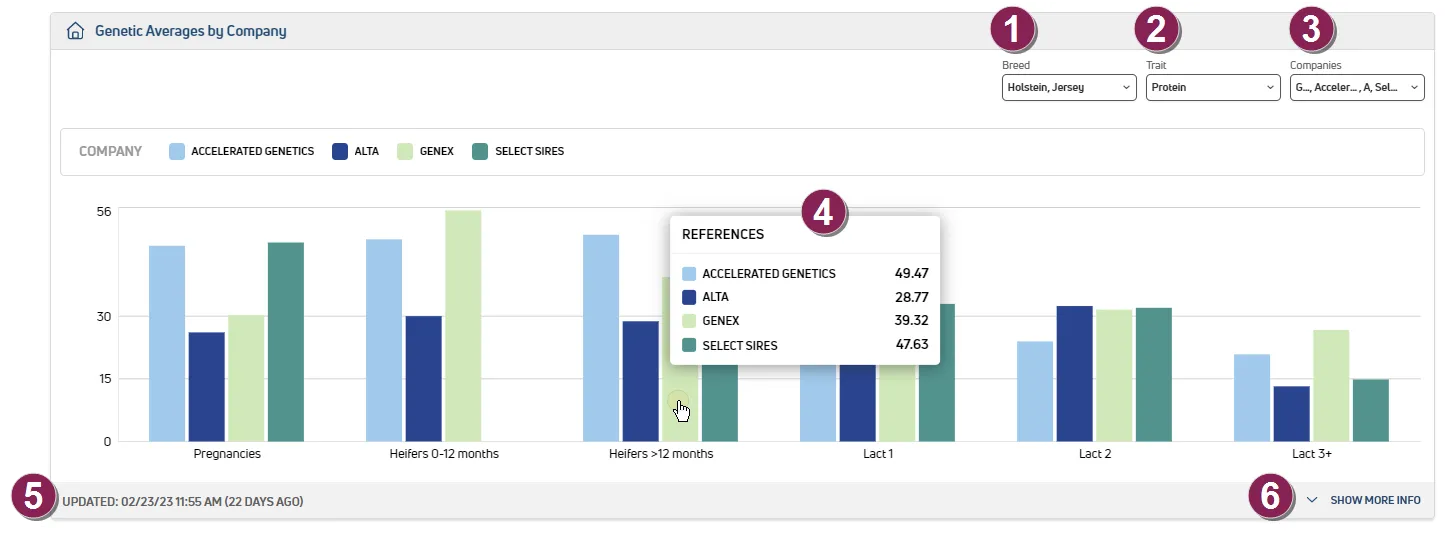Click the Genex bar in Lact 3+
This screenshot has width=1456, height=541.
tap(1331, 385)
